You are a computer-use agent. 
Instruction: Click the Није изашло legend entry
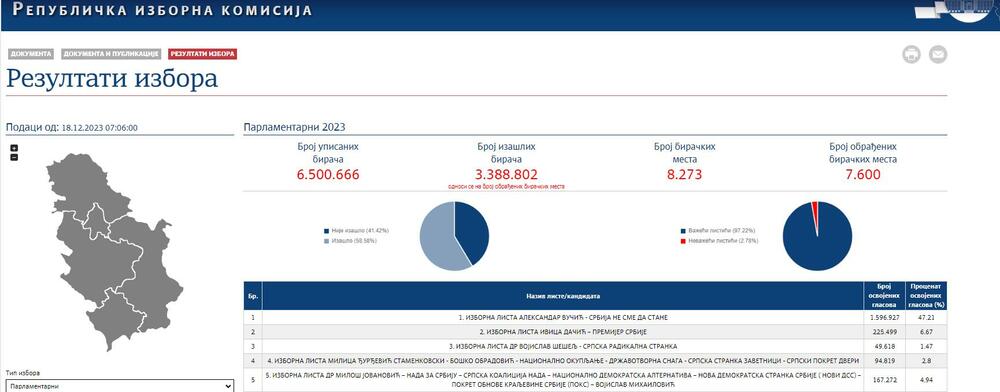tap(357, 230)
